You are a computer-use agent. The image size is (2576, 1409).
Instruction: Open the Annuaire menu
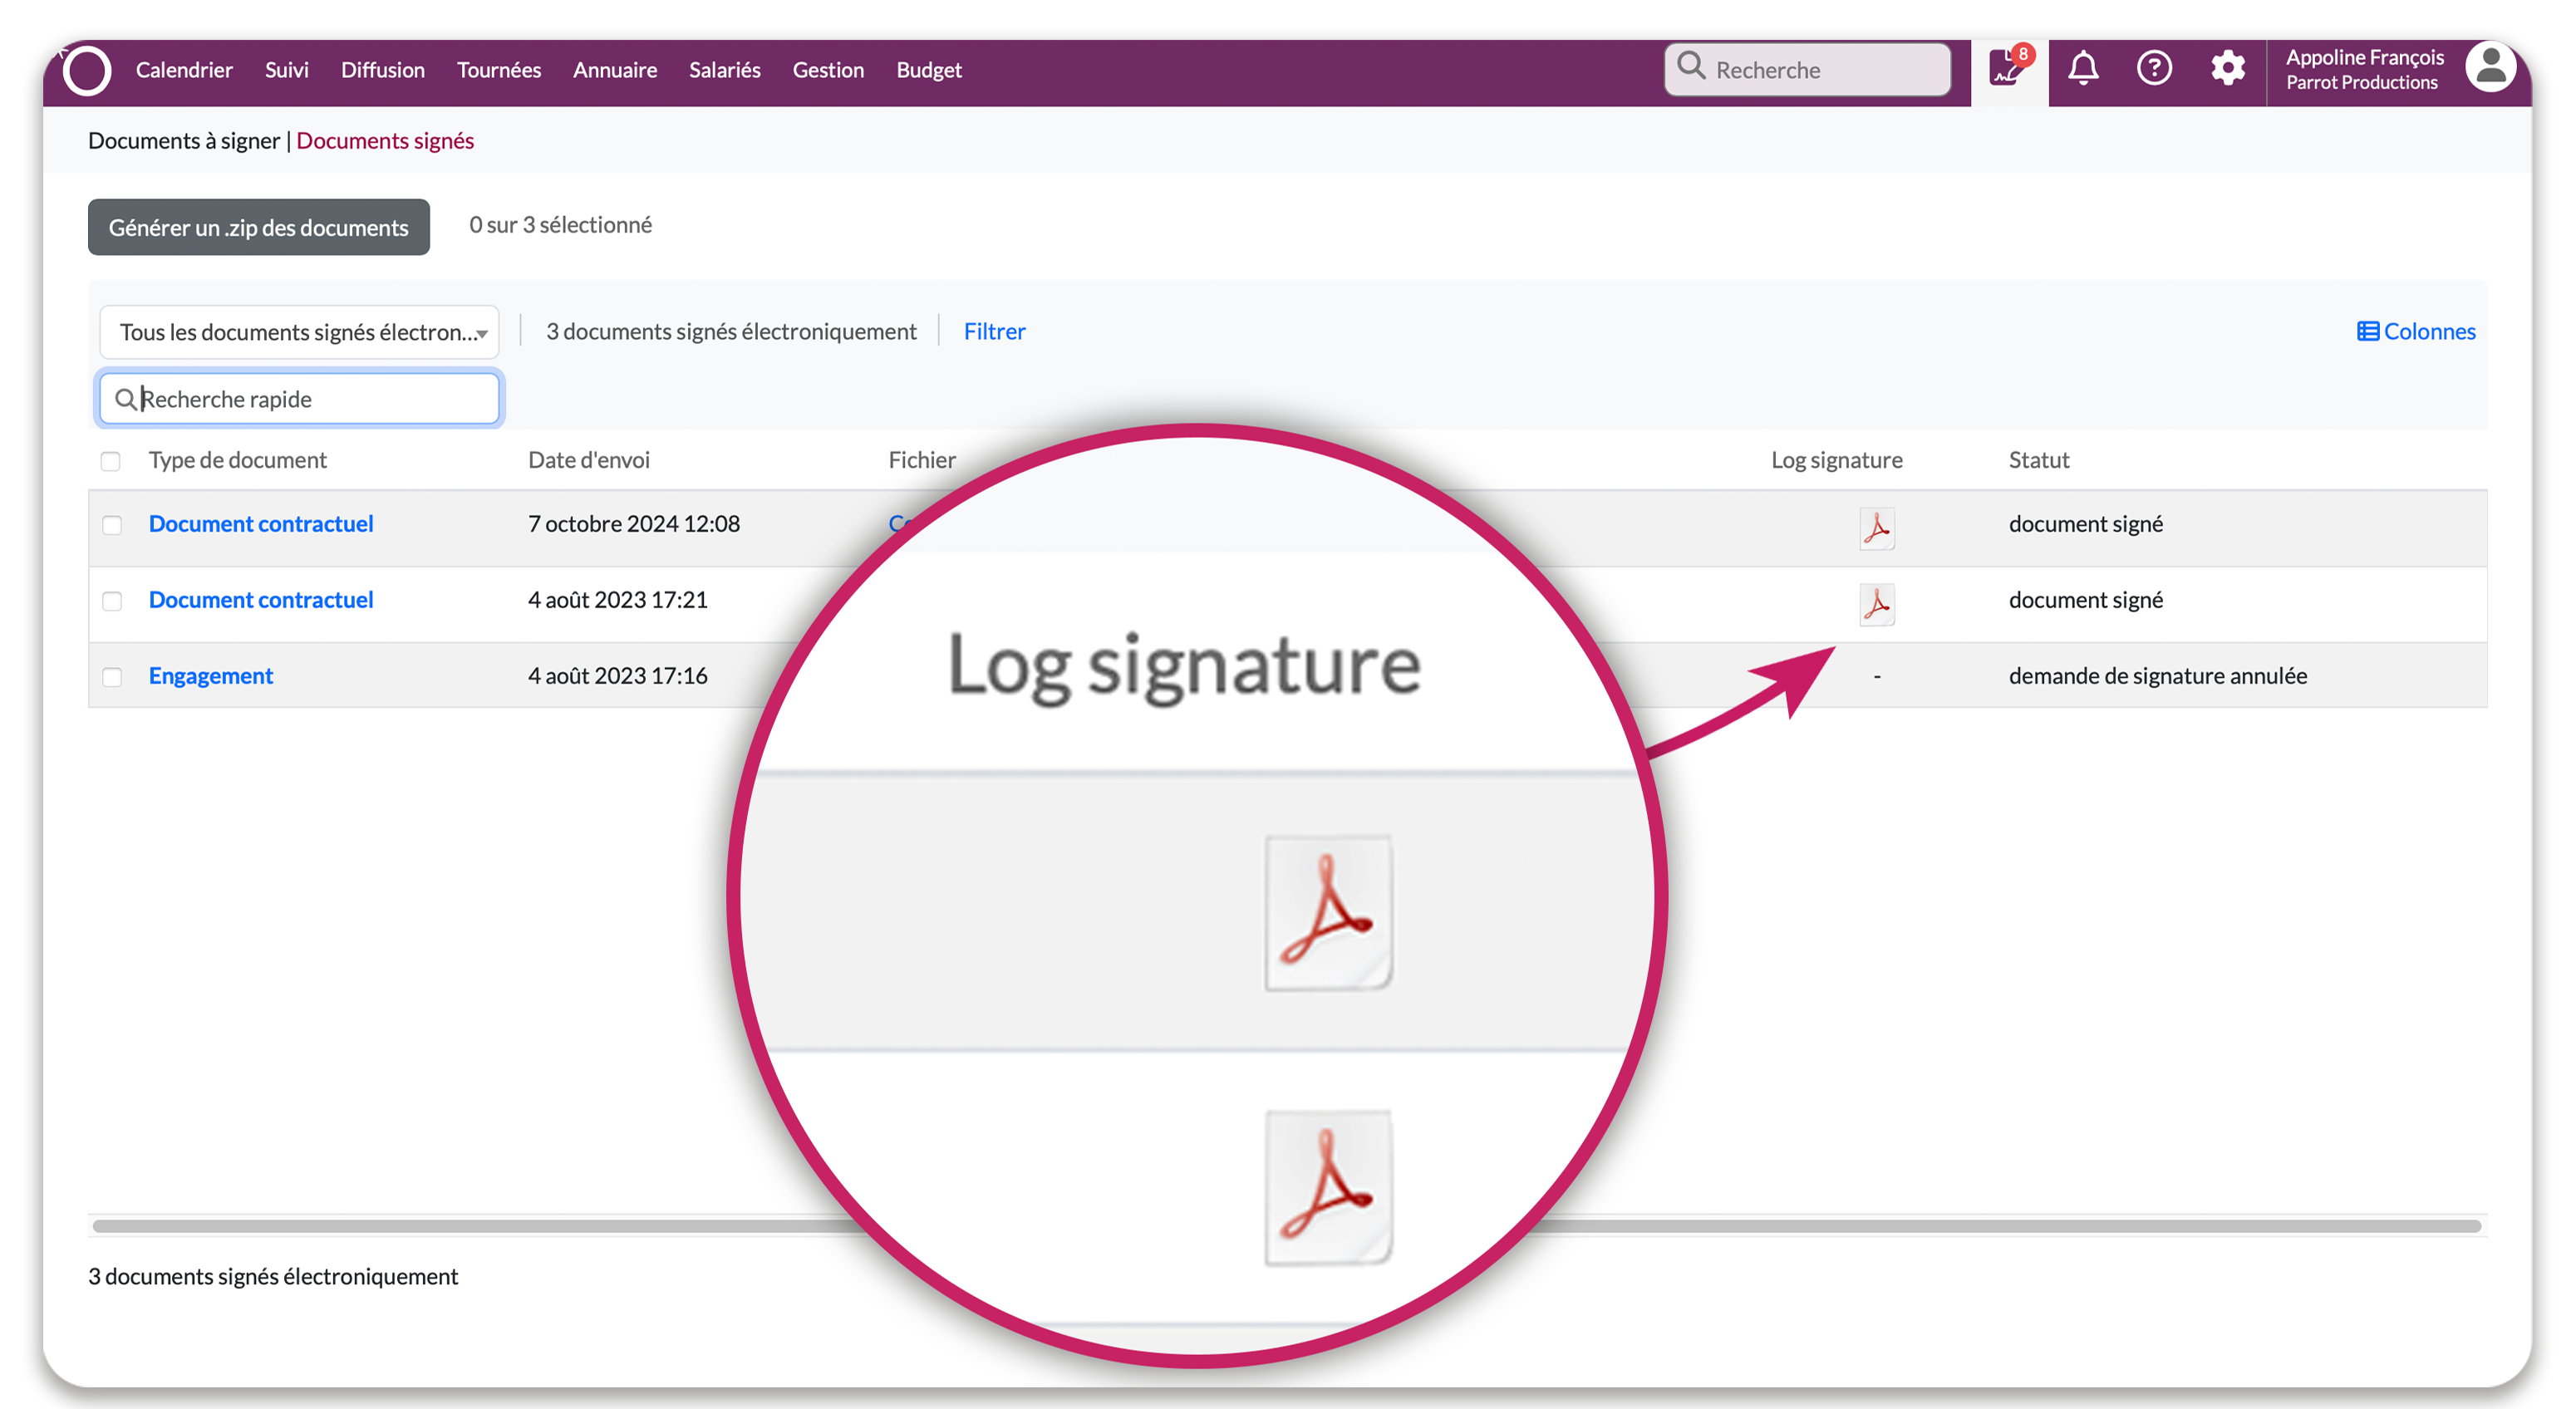pos(615,70)
